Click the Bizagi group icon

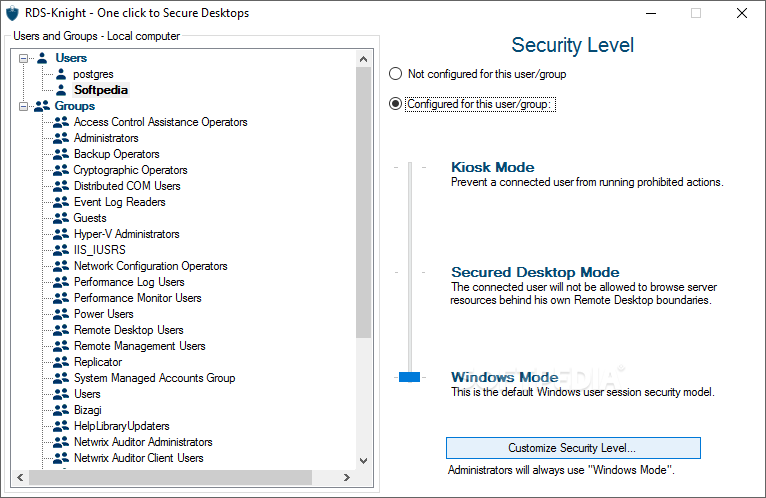point(61,410)
